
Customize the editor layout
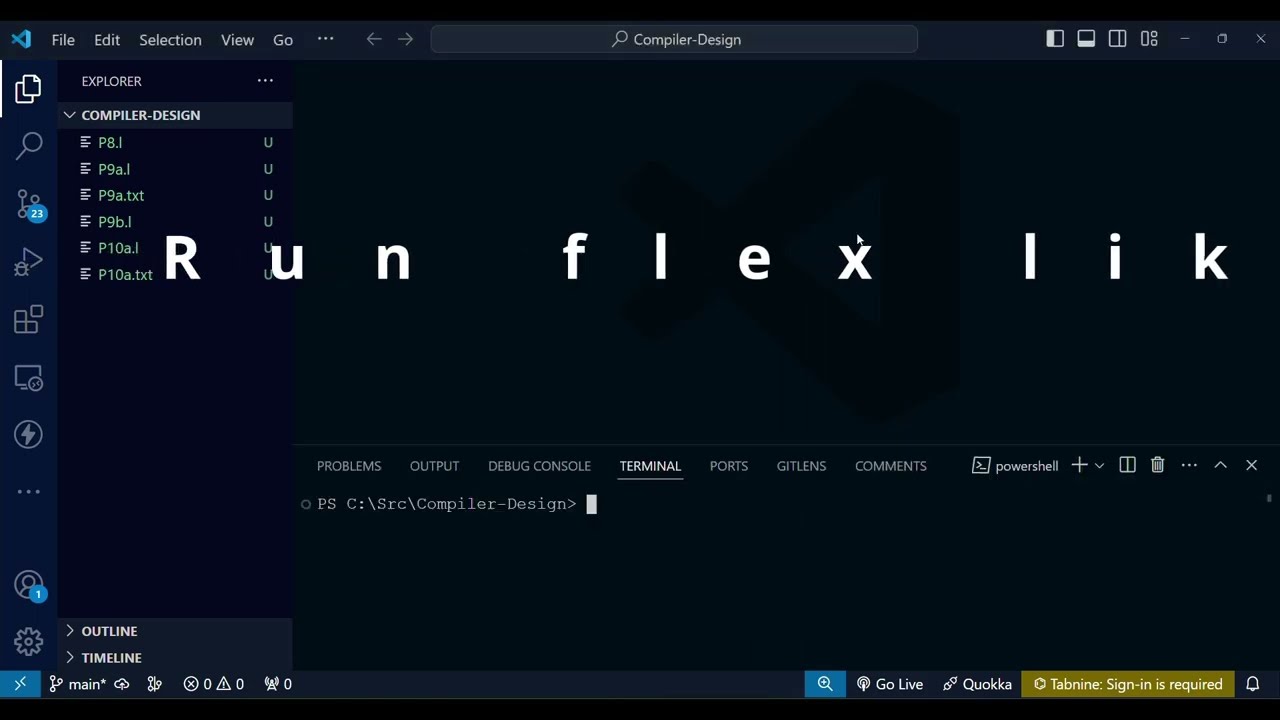tap(1149, 39)
